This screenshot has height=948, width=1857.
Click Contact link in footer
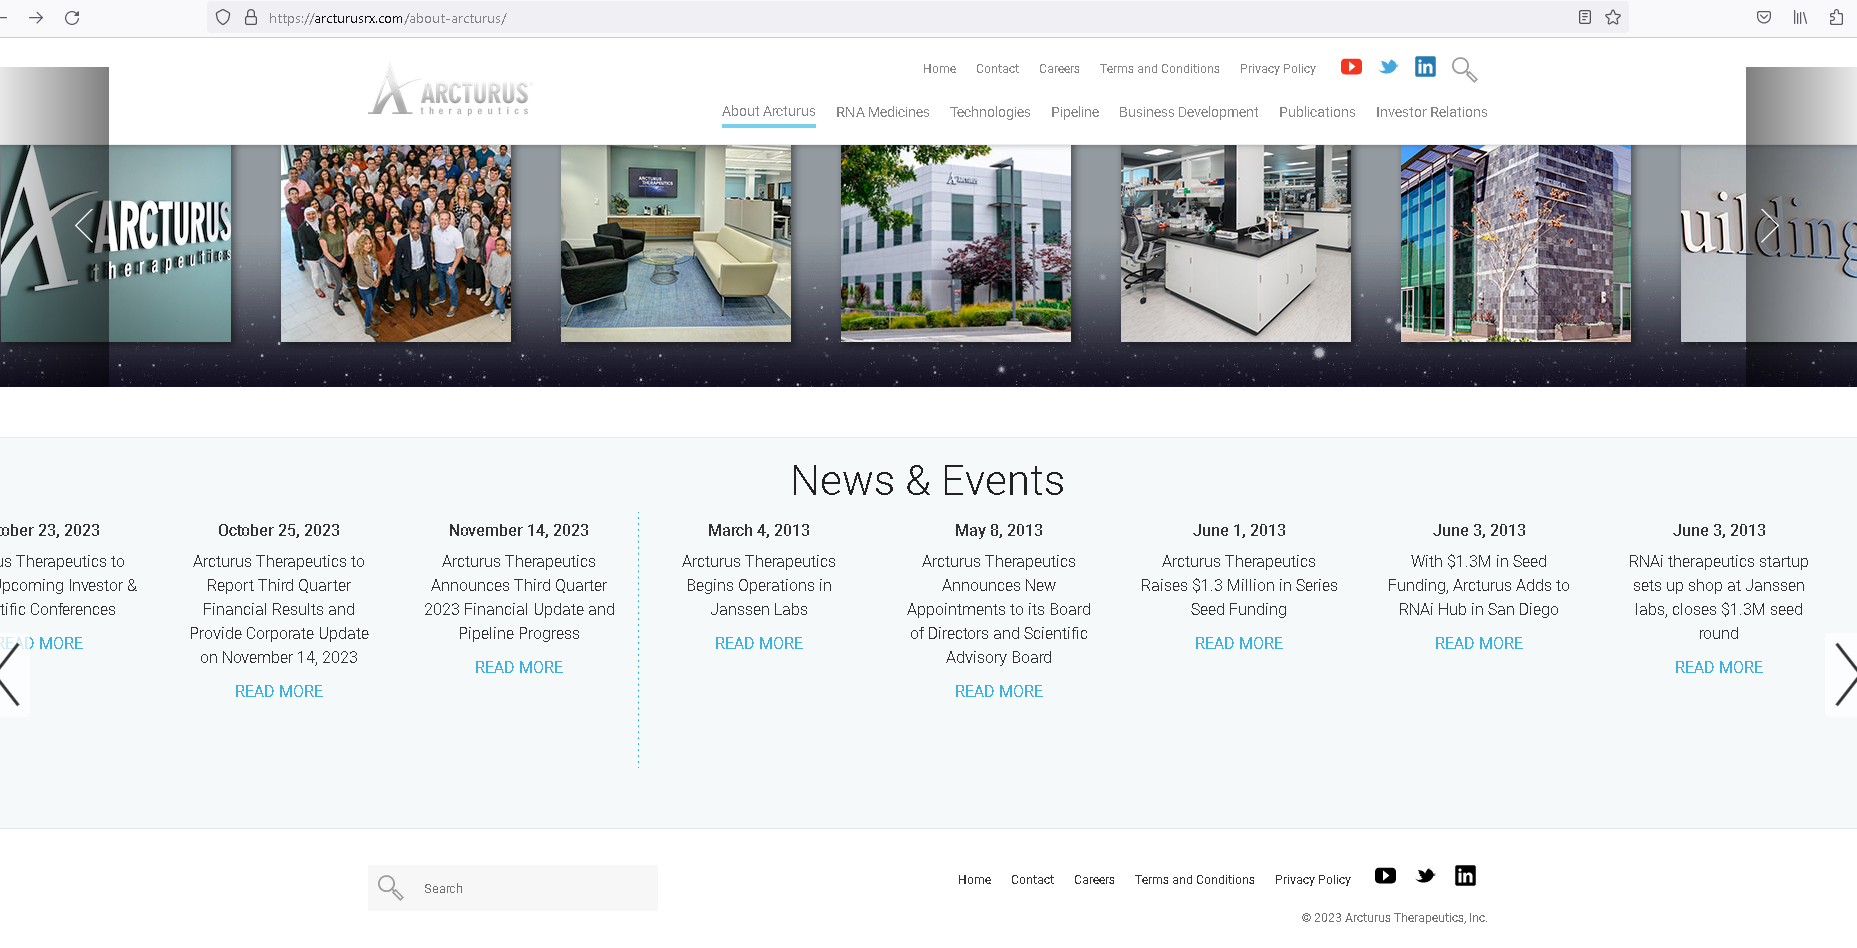tap(1032, 880)
